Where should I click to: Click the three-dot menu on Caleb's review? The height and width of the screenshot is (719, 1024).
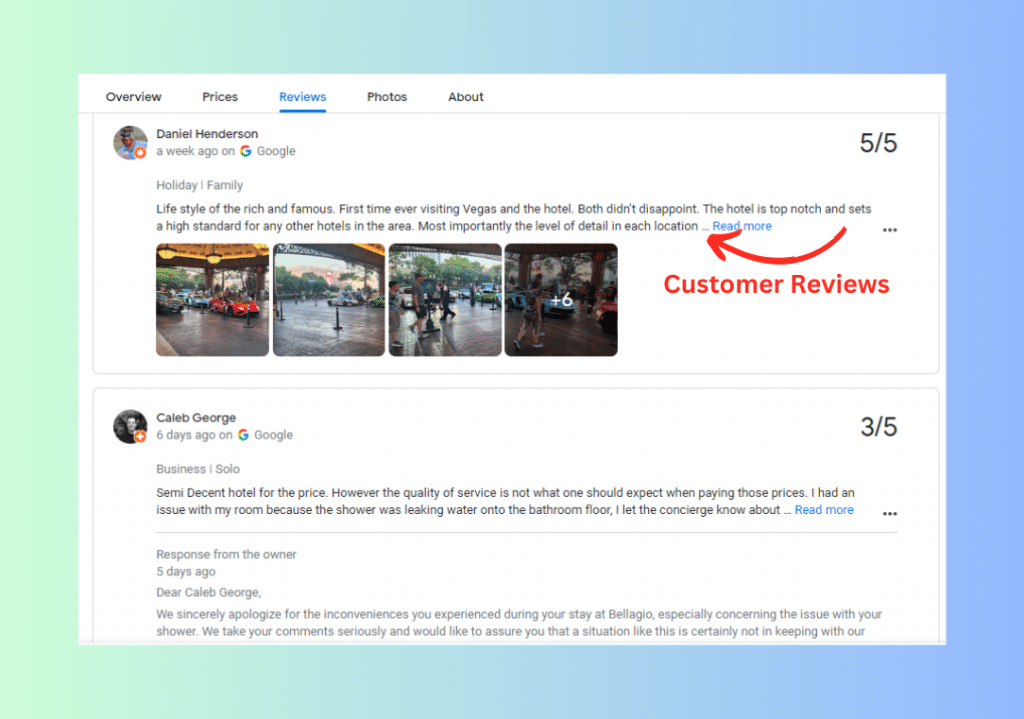(x=889, y=513)
